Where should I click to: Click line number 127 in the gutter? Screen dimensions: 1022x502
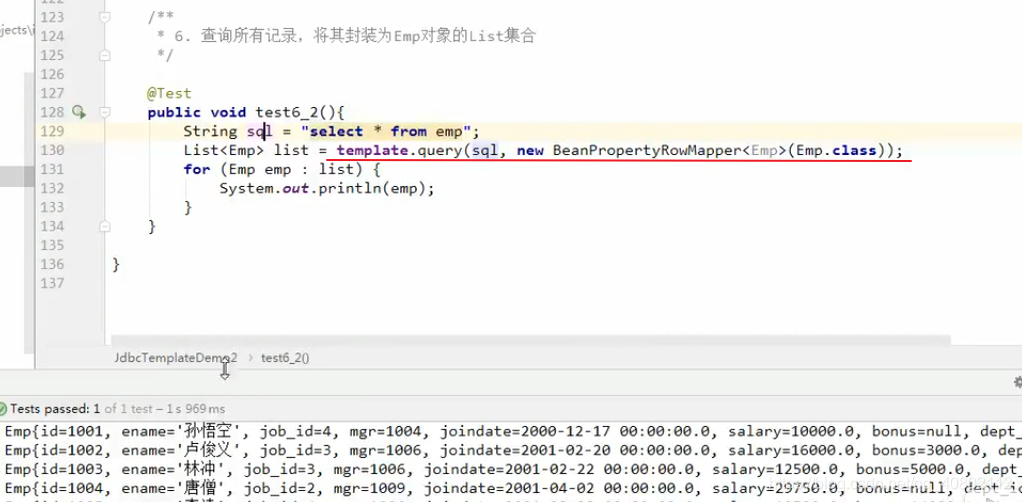(52, 94)
